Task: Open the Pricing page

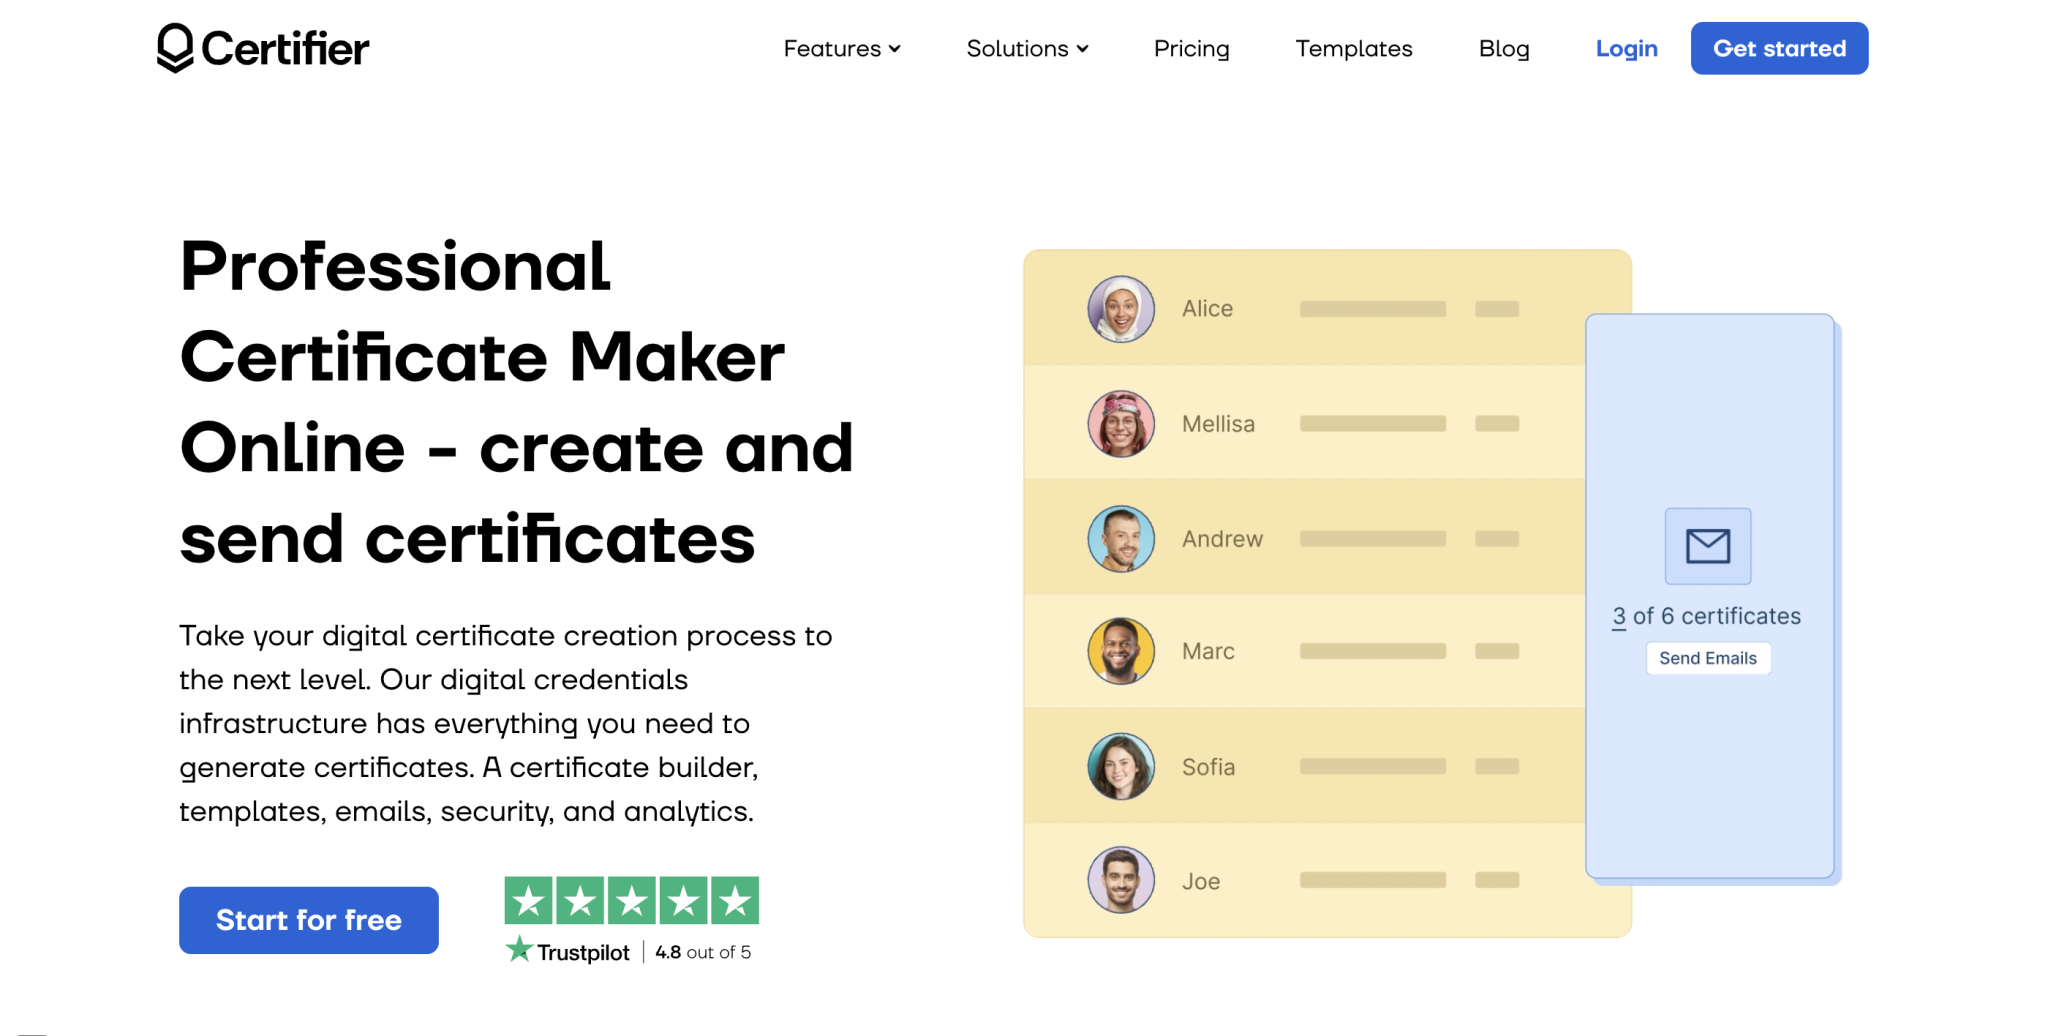Action: (1191, 48)
